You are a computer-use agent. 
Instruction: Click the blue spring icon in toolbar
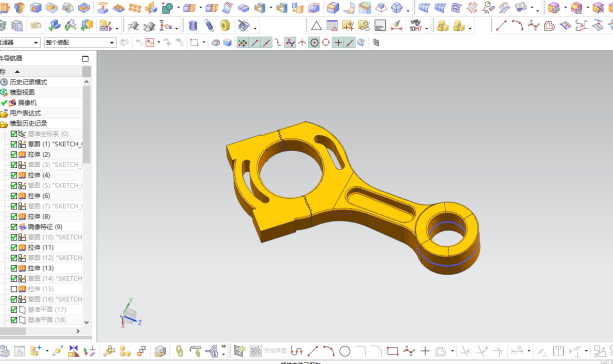tap(209, 26)
